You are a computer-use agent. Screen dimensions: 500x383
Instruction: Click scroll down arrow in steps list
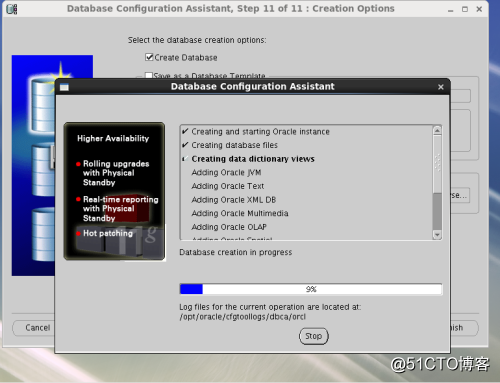437,235
